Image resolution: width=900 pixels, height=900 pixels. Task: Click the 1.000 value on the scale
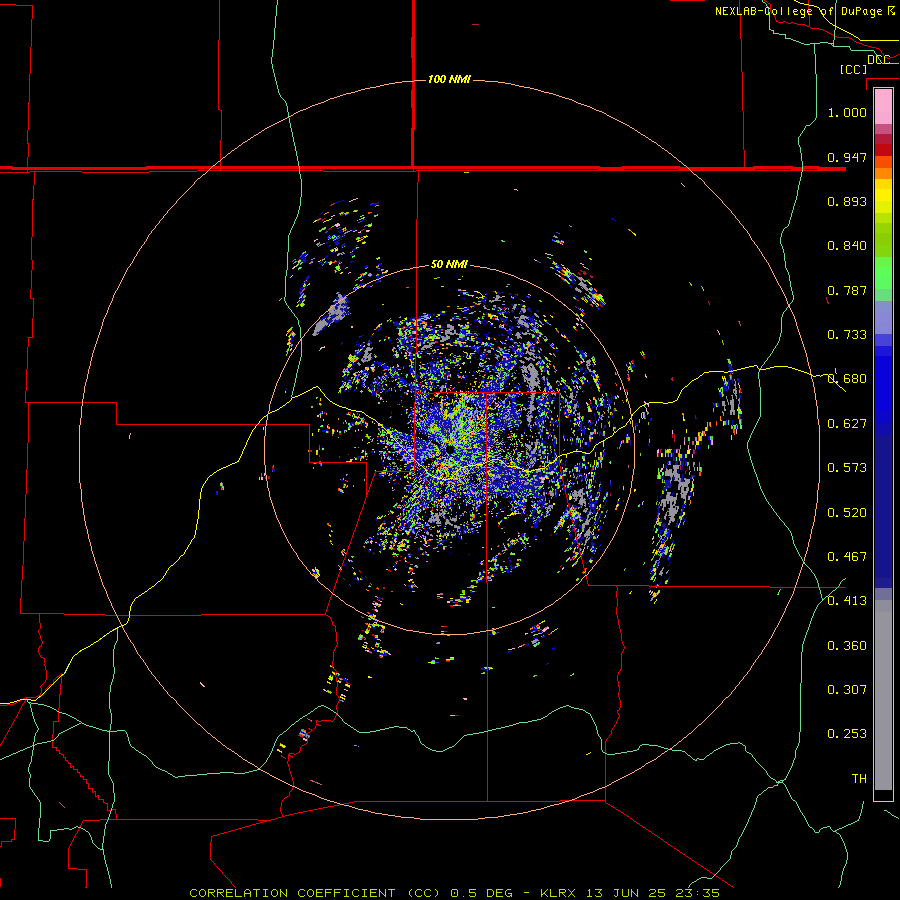pyautogui.click(x=847, y=112)
